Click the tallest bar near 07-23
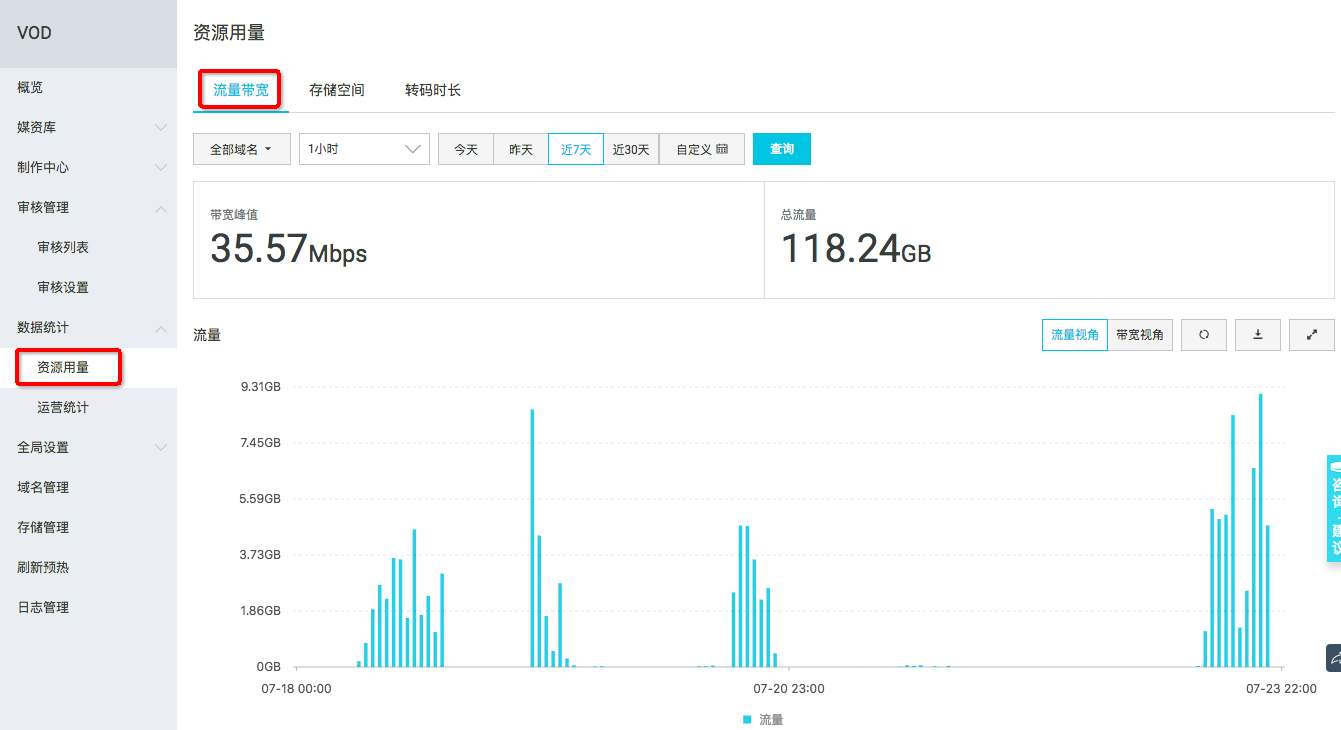 (1261, 530)
